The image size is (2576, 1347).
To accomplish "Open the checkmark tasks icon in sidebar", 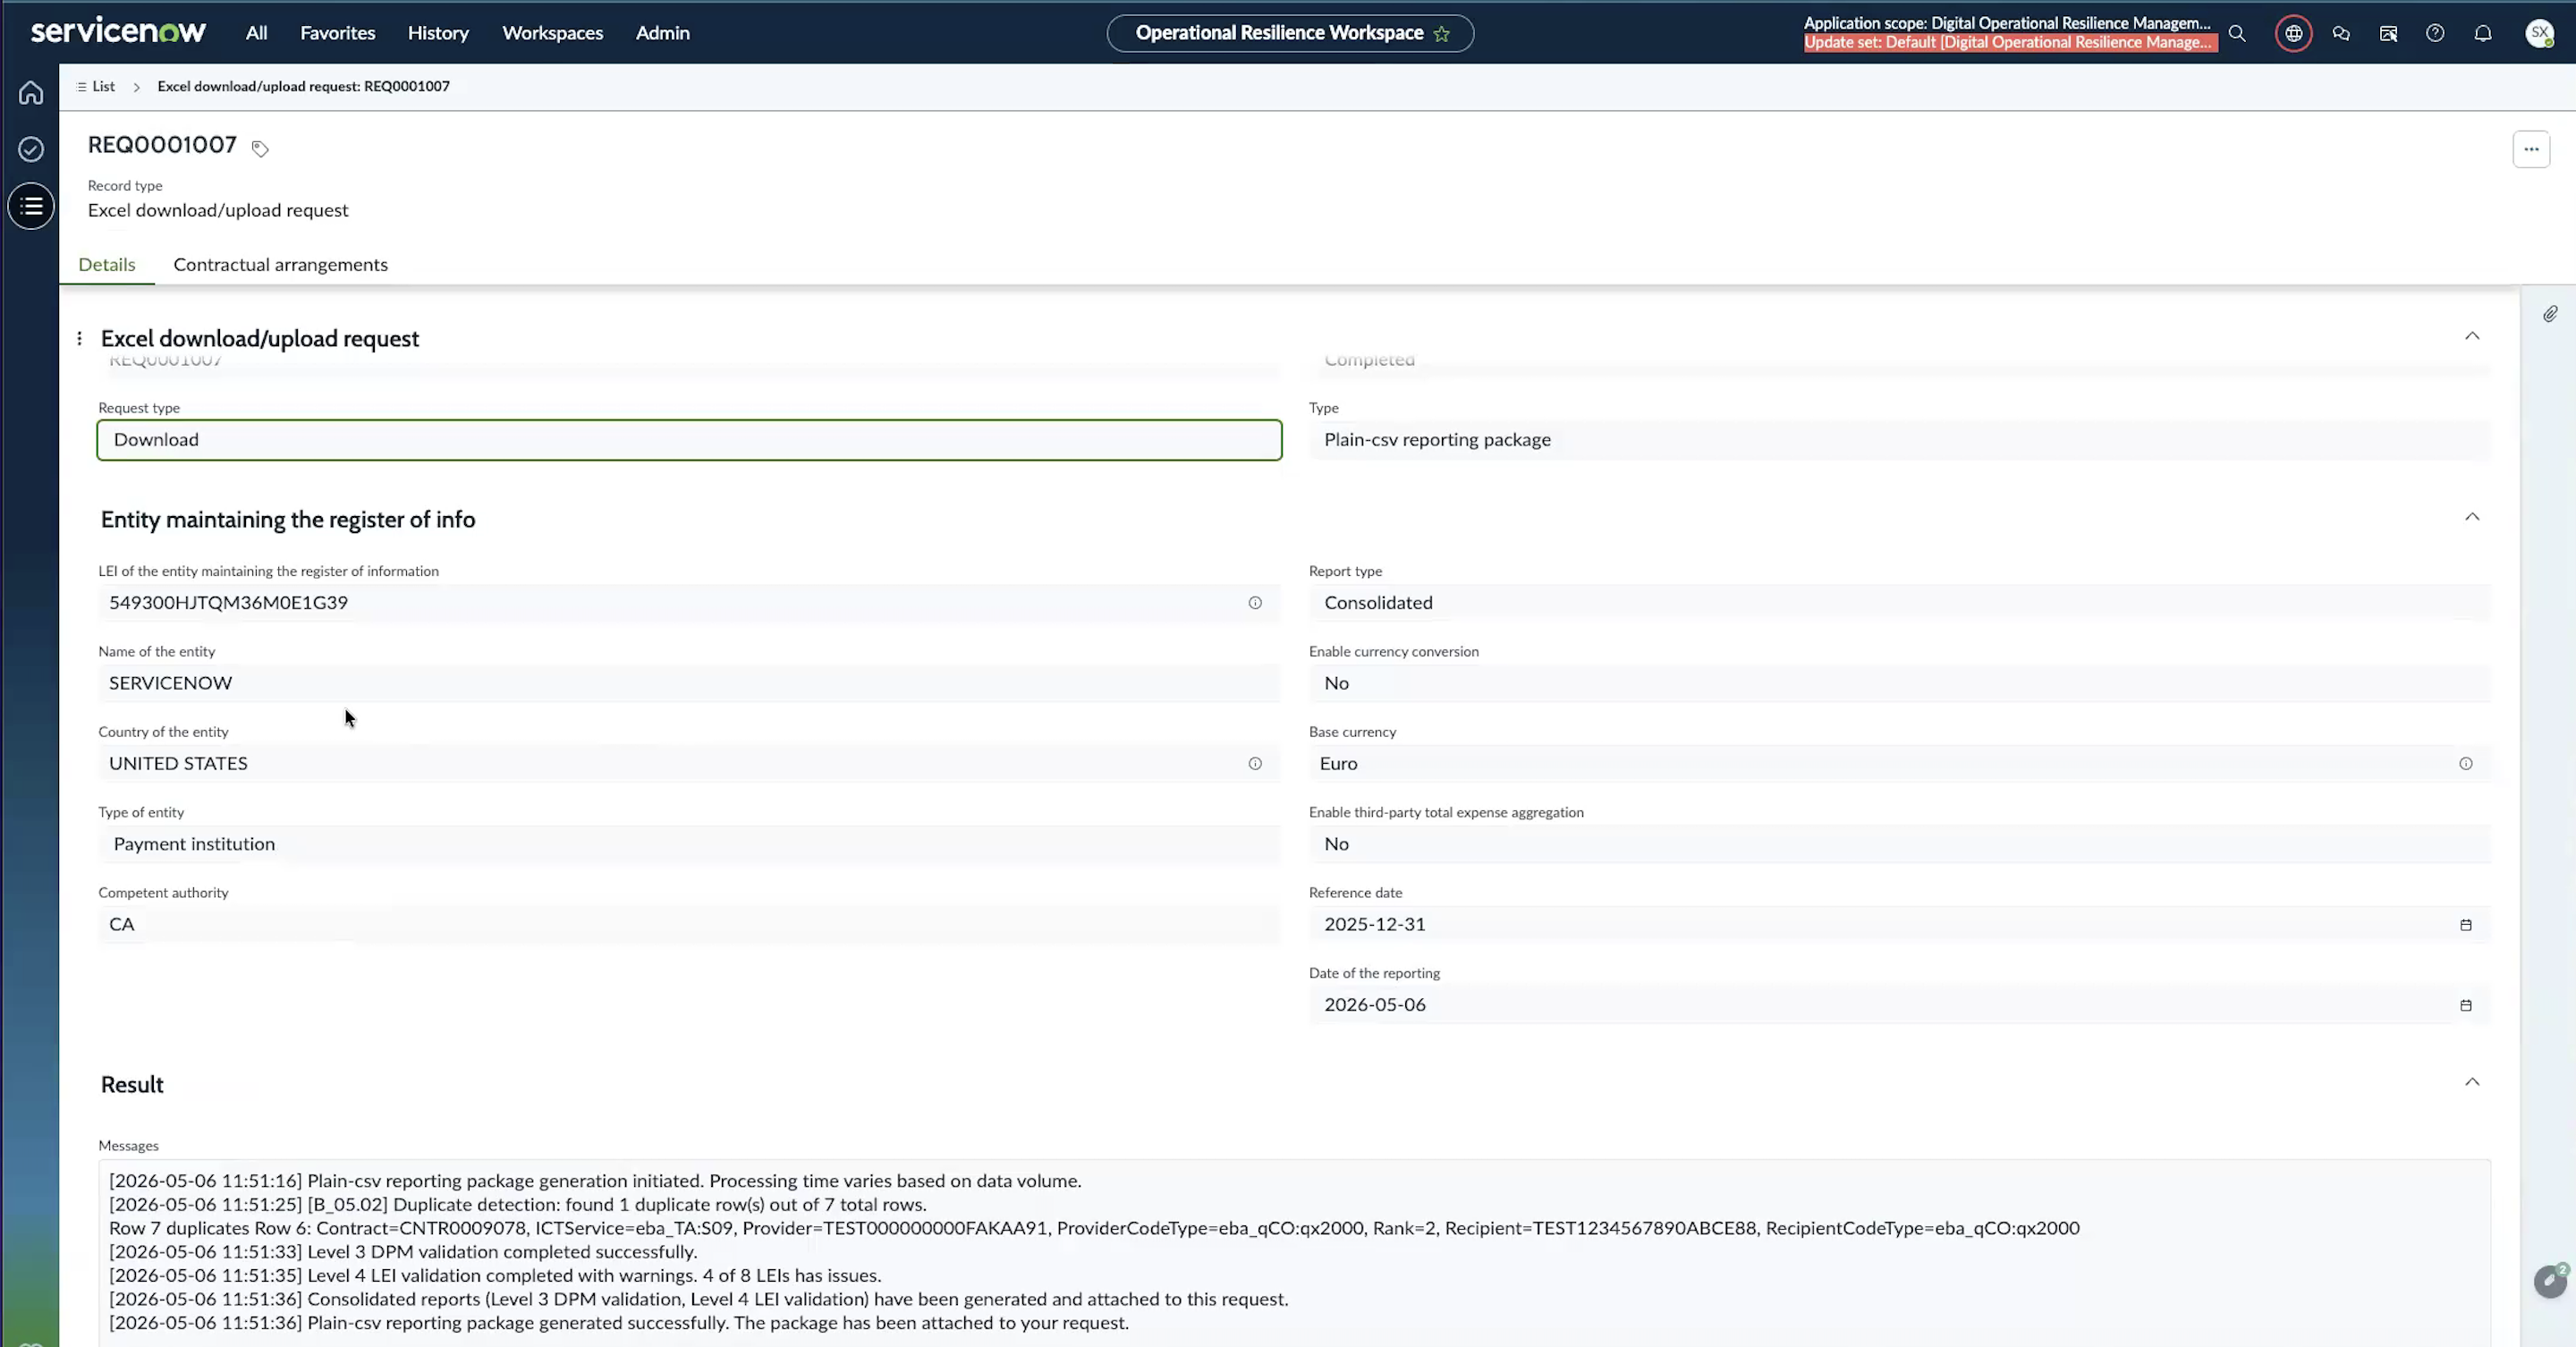I will tap(31, 149).
